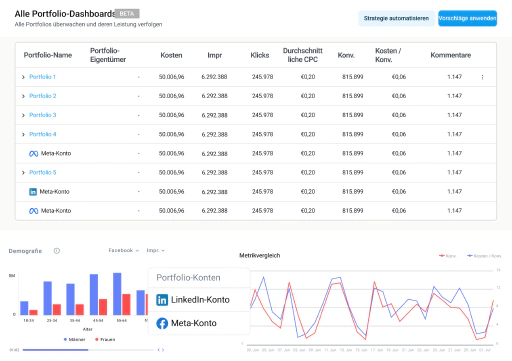Click the Portfolio-Konten popup heading
The width and height of the screenshot is (512, 361).
pos(188,278)
